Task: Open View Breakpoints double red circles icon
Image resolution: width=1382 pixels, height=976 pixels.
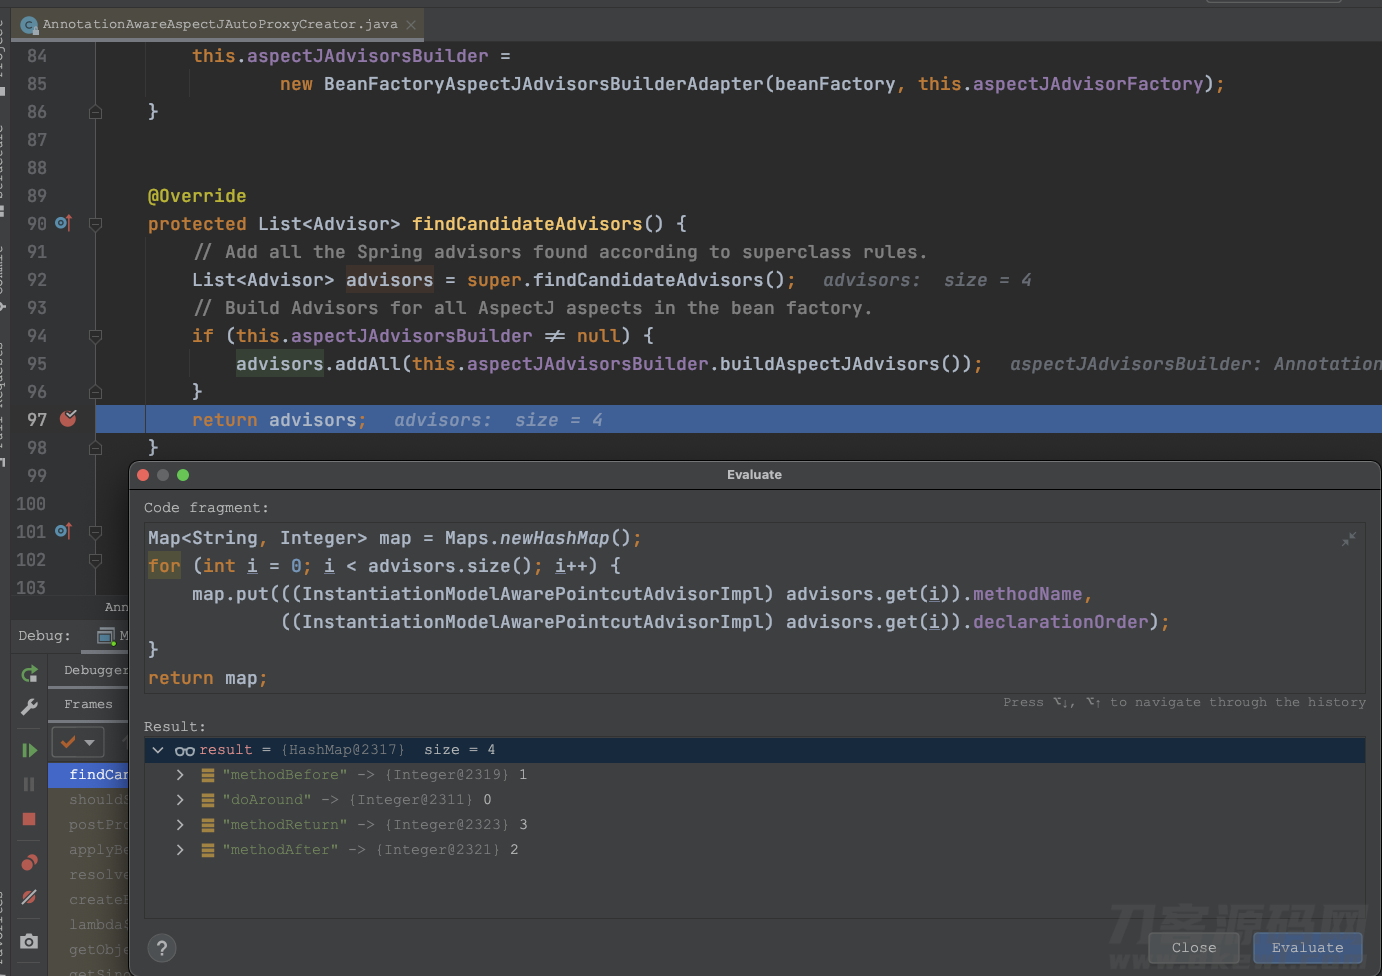Action: [x=29, y=862]
